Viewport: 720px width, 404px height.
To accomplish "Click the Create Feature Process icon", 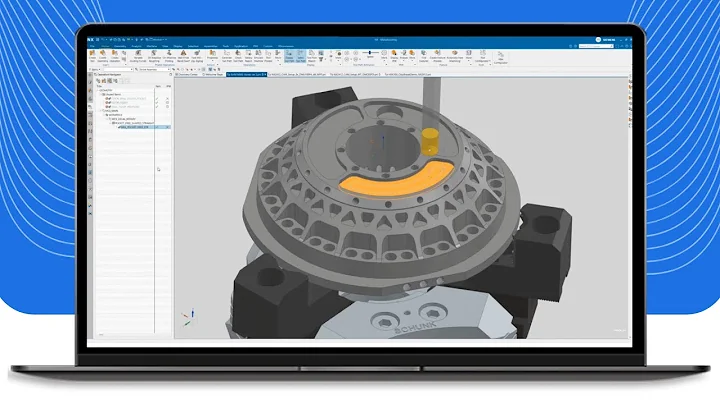I will (x=438, y=56).
